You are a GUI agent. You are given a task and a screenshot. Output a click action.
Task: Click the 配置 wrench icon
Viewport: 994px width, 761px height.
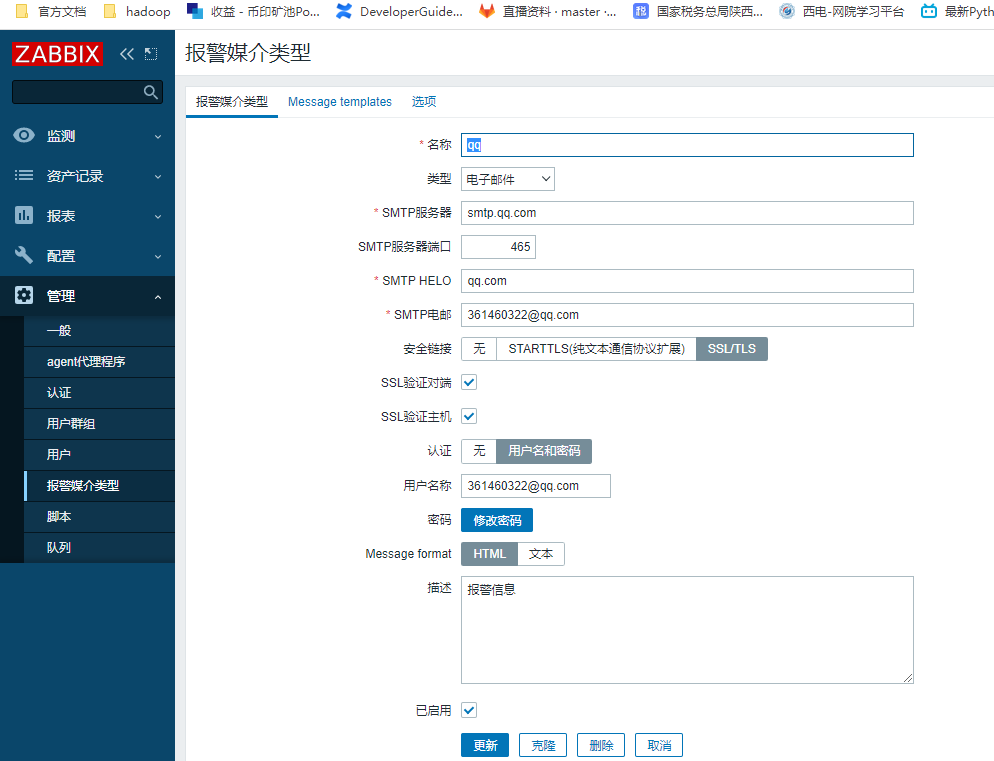coord(24,255)
